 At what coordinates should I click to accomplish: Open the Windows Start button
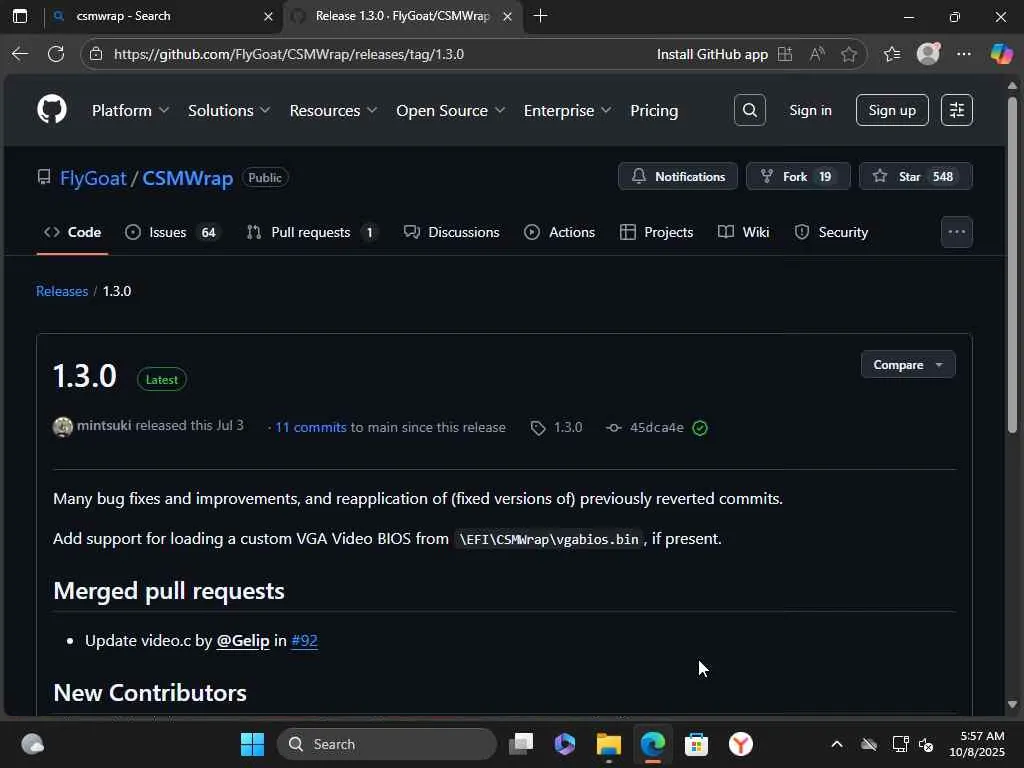[x=252, y=744]
